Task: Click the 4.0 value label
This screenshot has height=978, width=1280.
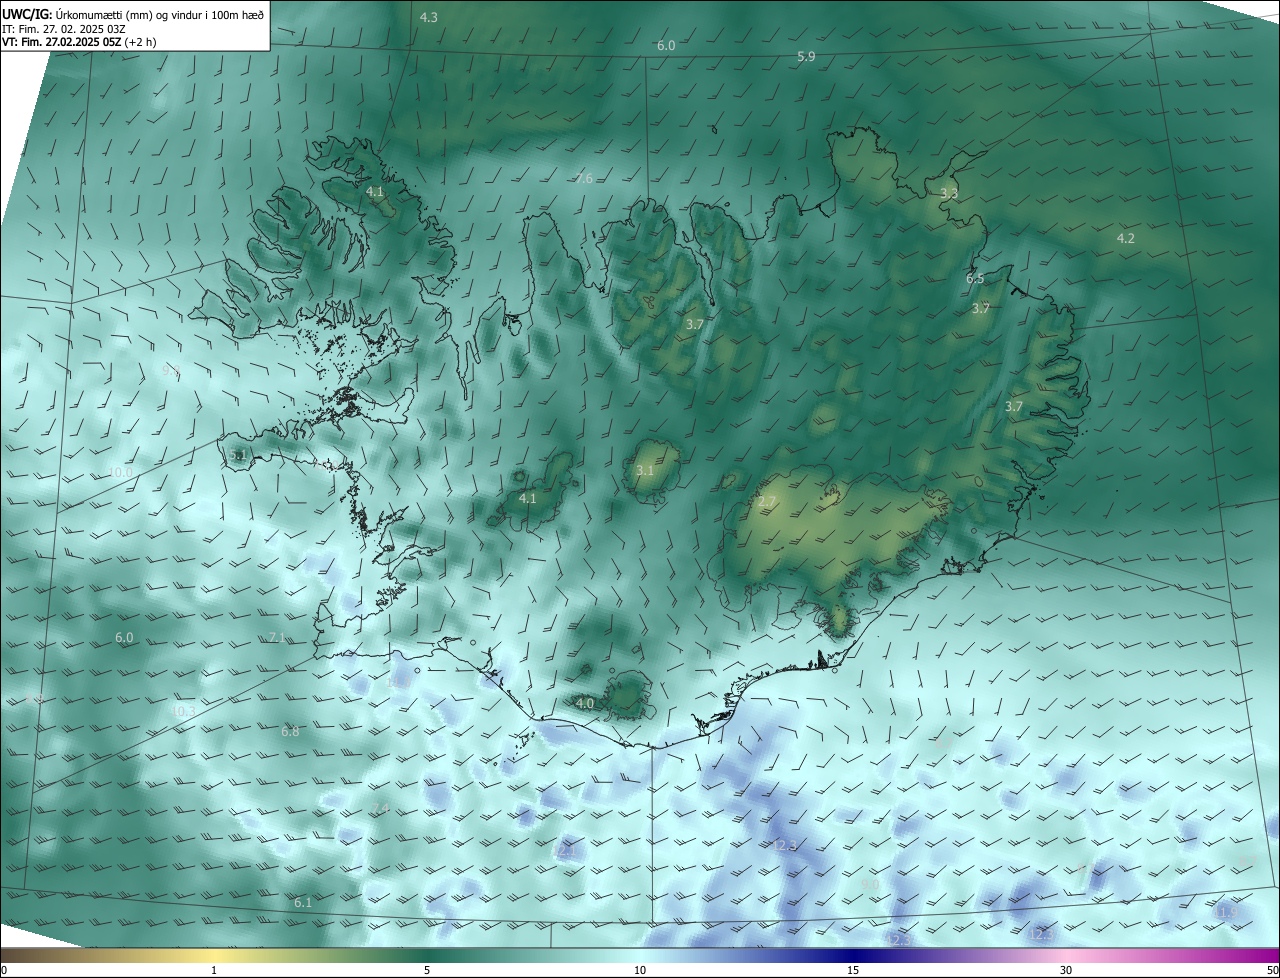Action: [x=586, y=704]
